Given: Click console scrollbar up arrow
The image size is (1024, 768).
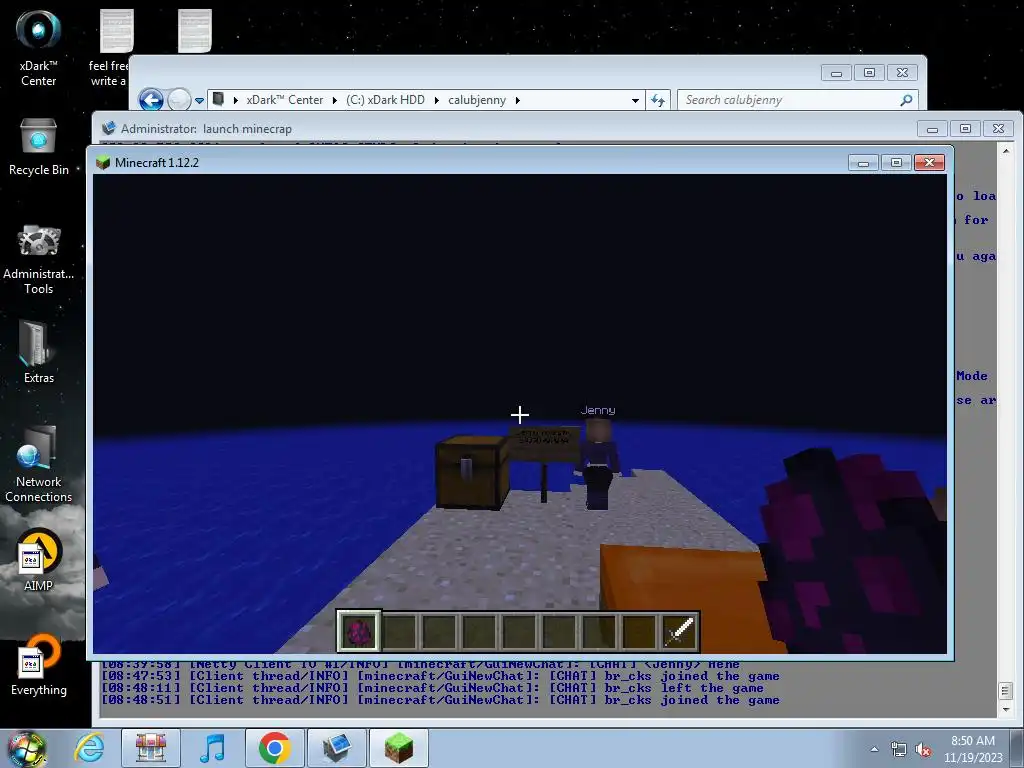Looking at the screenshot, I should click(1006, 150).
